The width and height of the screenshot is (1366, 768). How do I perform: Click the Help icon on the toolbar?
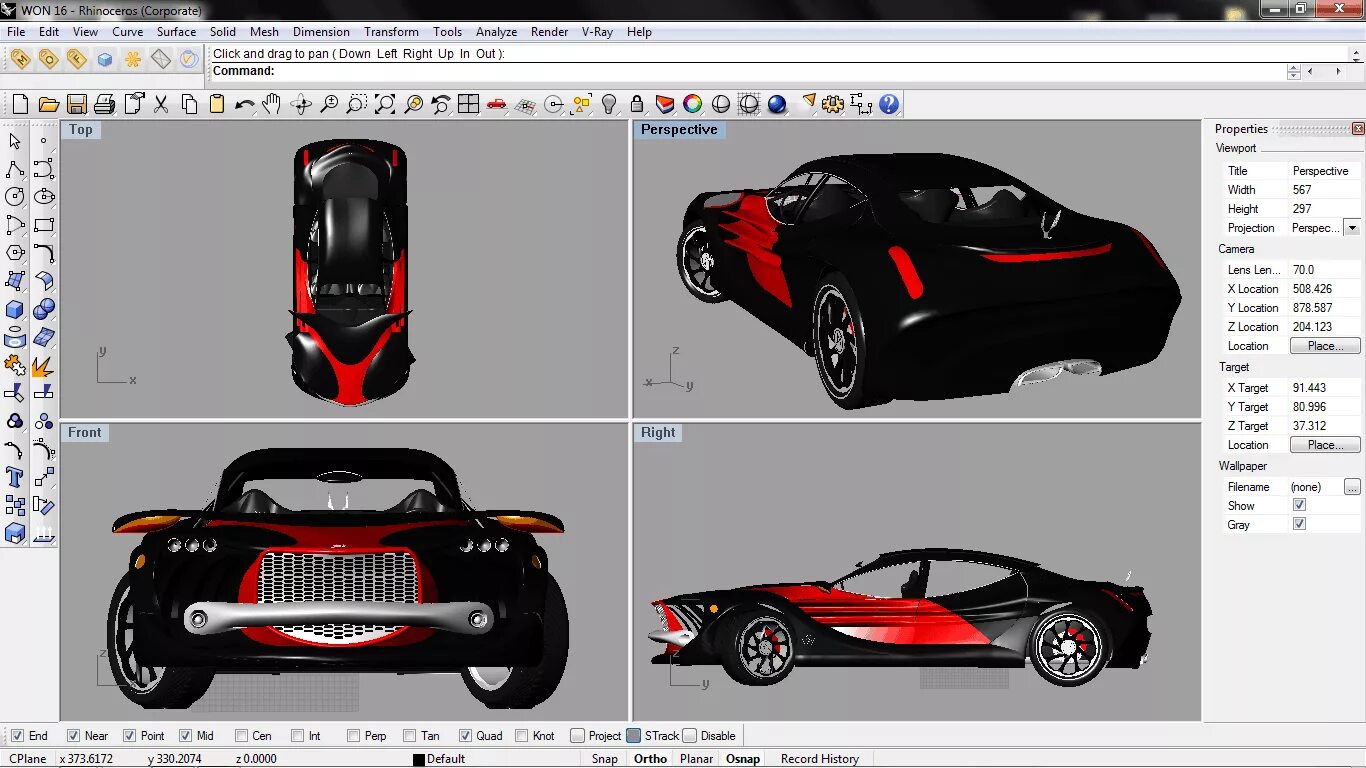(x=889, y=103)
